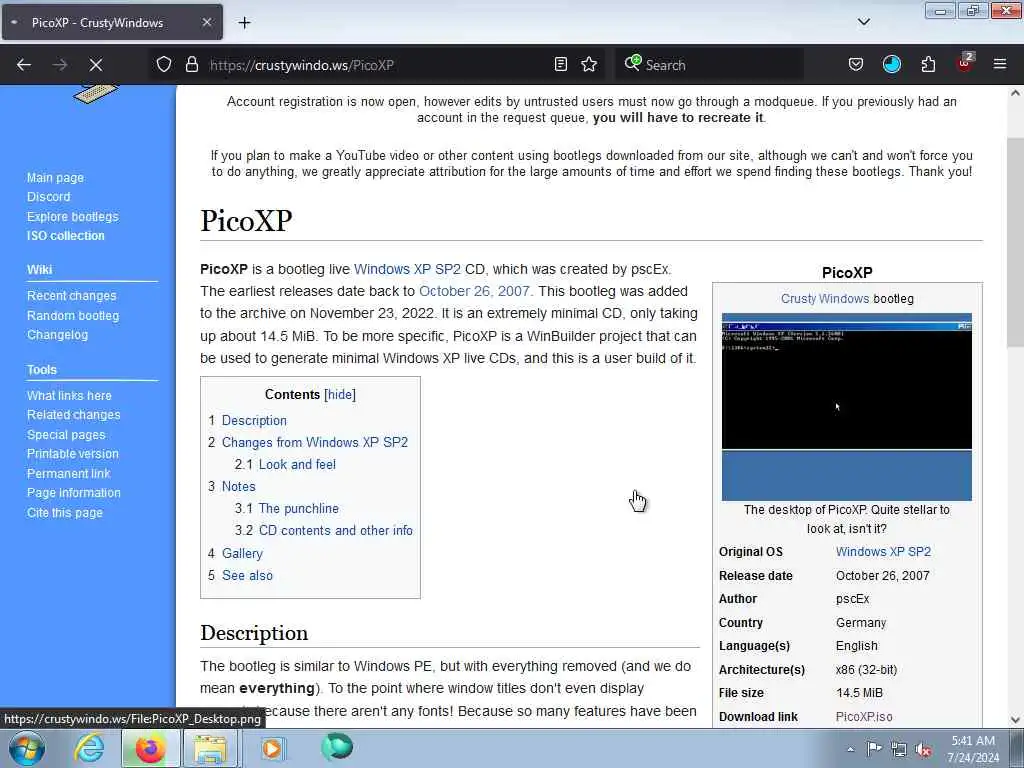This screenshot has width=1024, height=768.
Task: Stop loading the page
Action: coord(96,65)
